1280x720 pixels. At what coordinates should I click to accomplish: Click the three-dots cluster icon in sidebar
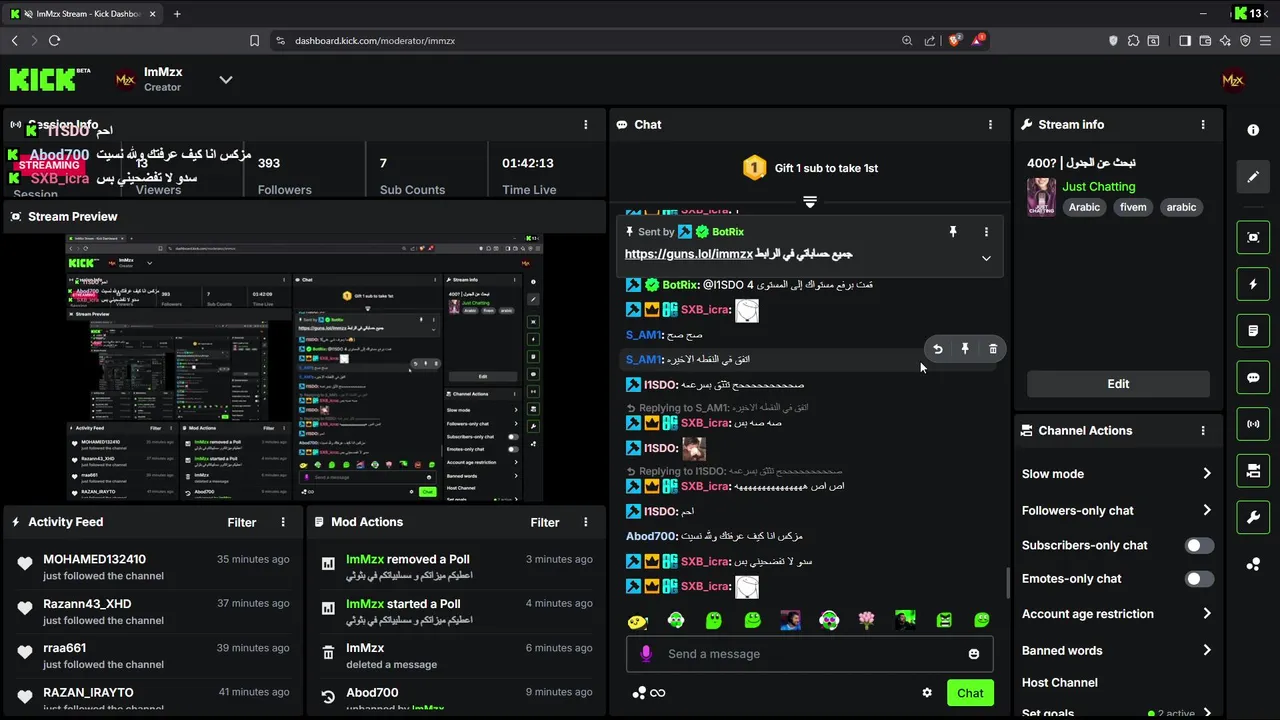[x=1253, y=564]
